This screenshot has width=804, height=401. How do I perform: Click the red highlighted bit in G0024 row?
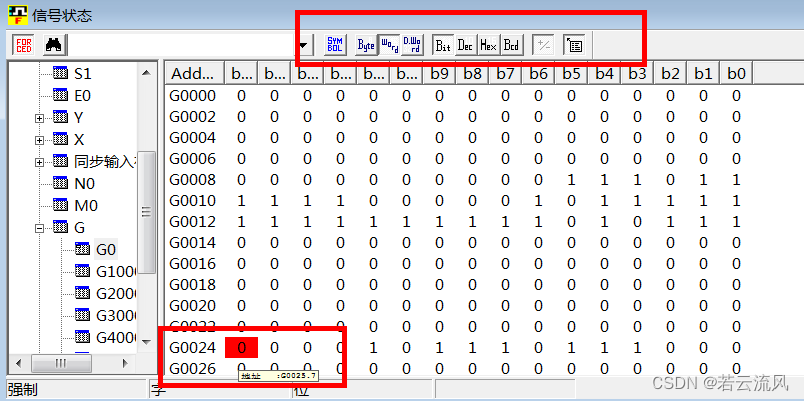click(242, 348)
